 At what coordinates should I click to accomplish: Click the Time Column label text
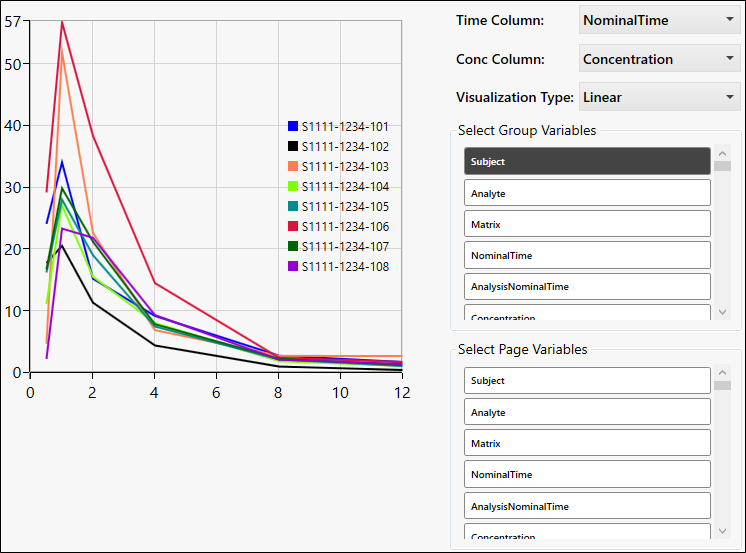500,20
